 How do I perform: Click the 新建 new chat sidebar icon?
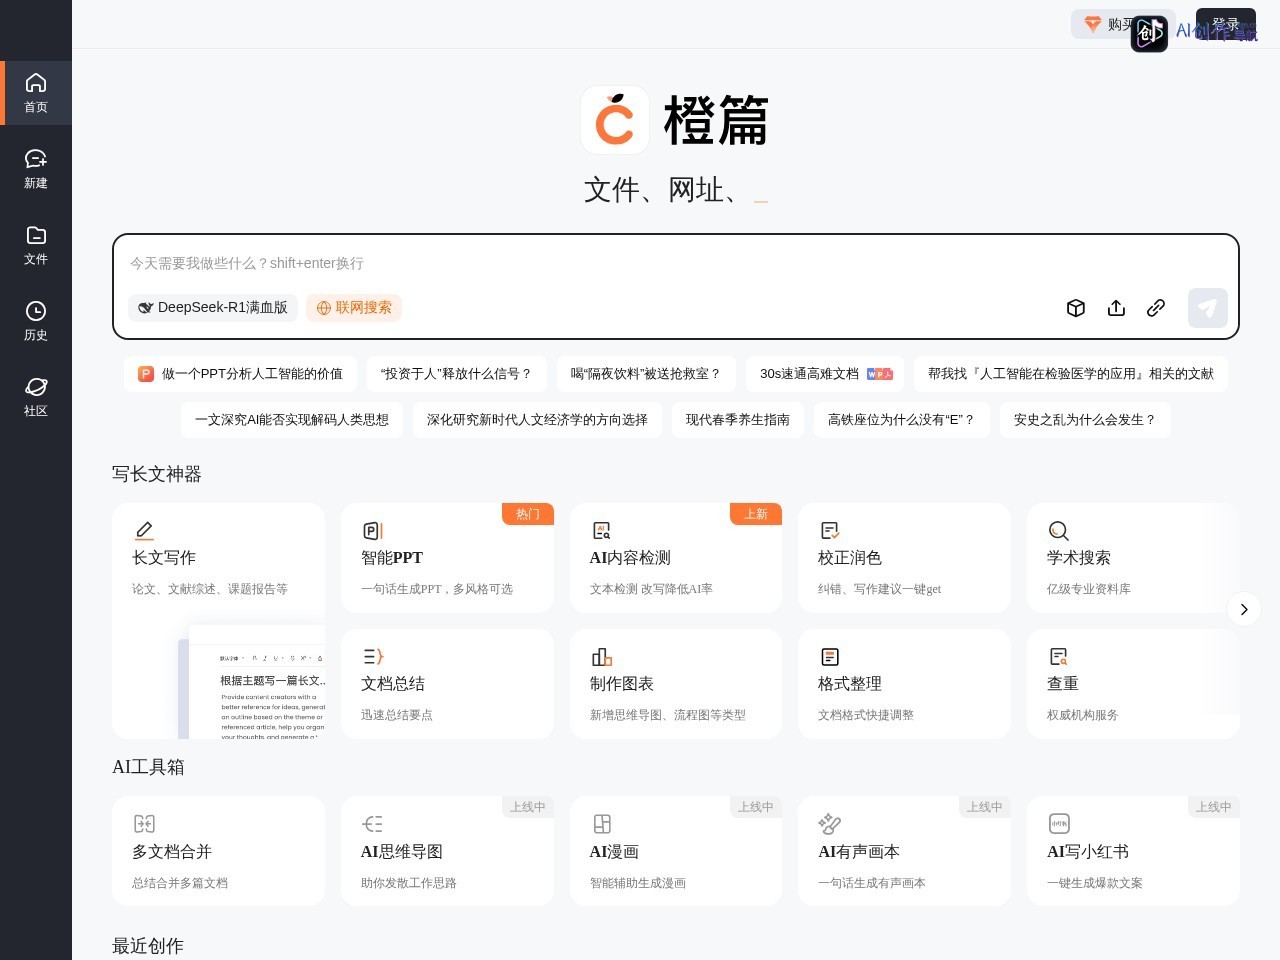click(36, 159)
